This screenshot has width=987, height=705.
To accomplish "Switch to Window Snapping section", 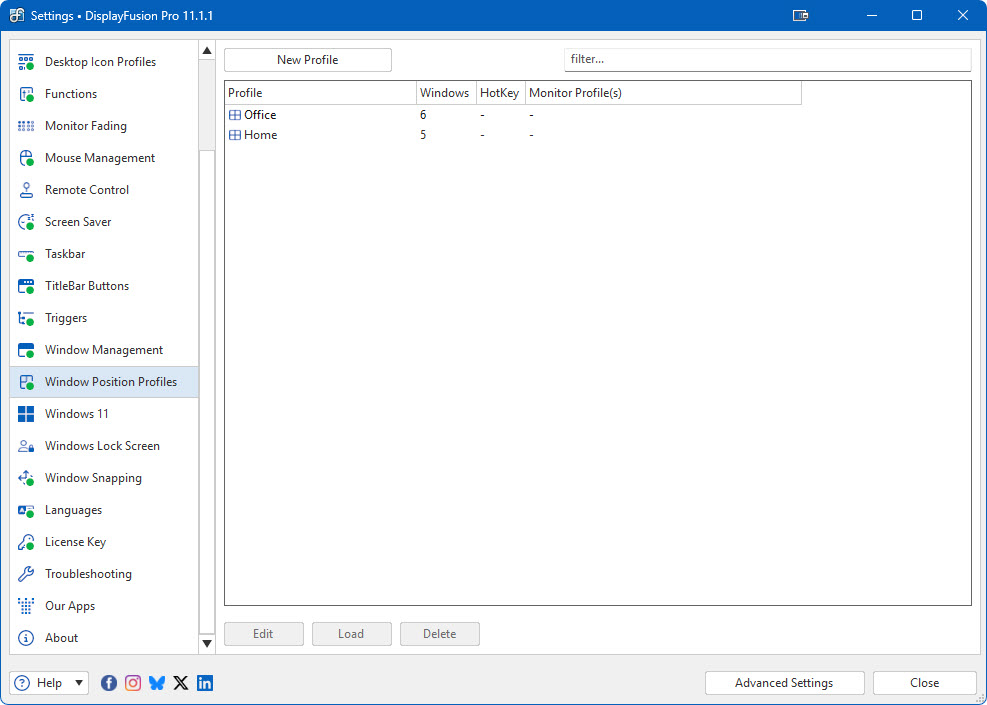I will pos(93,478).
